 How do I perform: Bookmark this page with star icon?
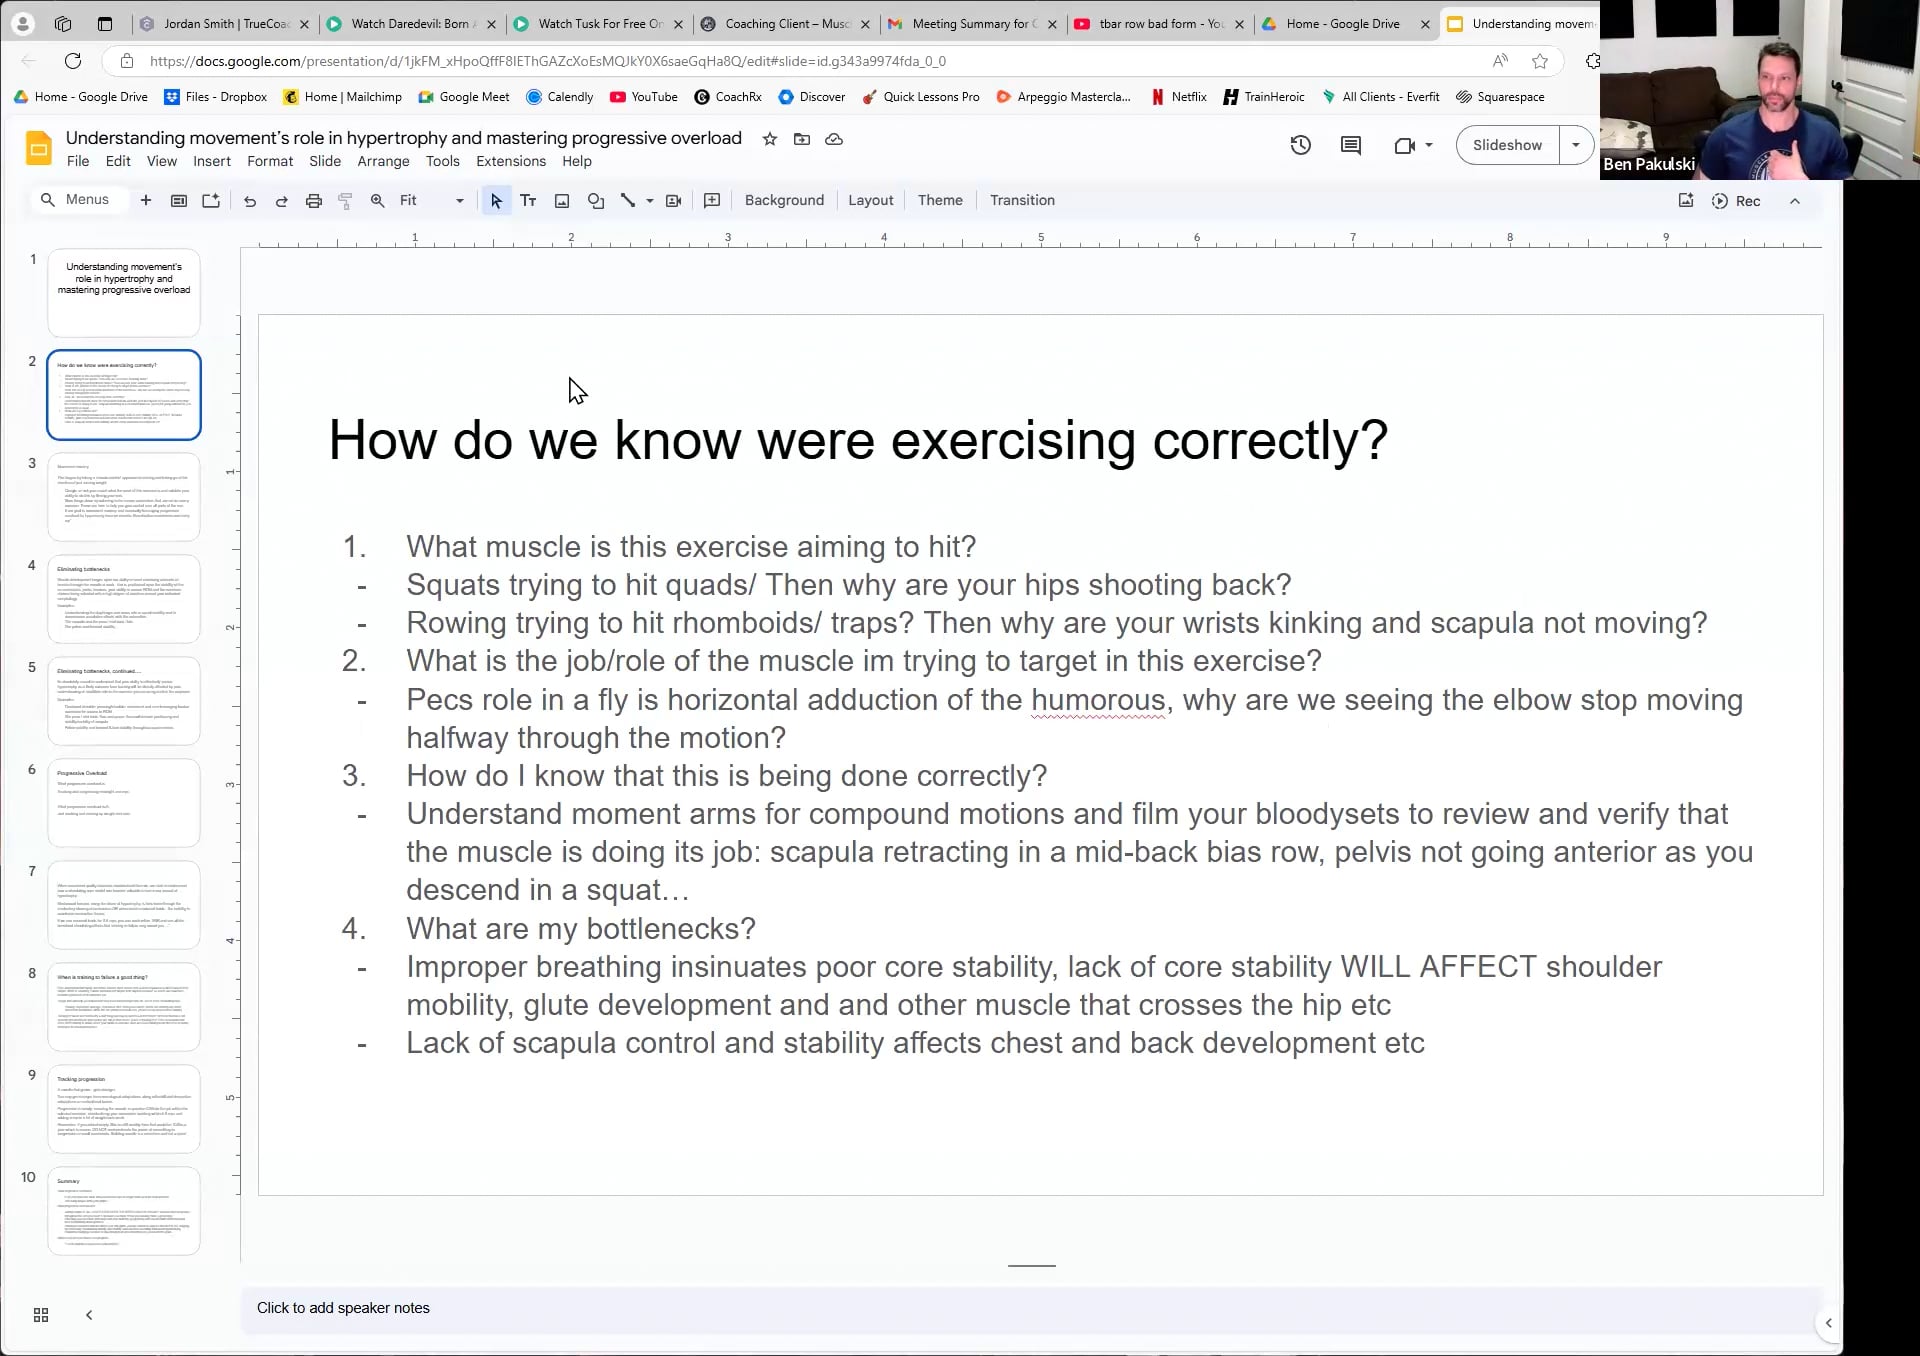tap(1540, 61)
